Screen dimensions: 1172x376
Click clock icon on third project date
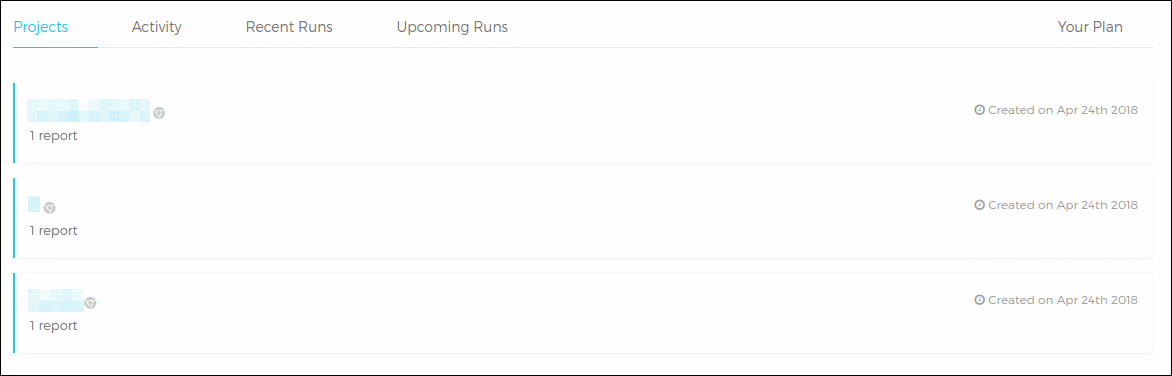tap(979, 300)
